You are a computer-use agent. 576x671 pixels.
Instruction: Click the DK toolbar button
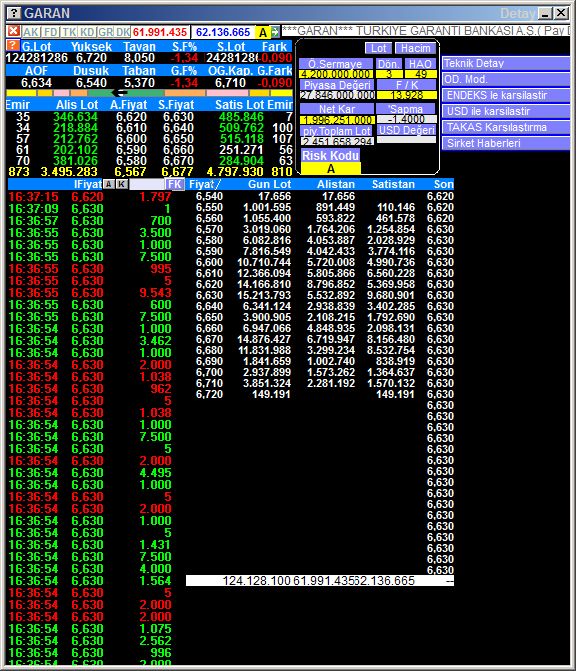tap(123, 32)
